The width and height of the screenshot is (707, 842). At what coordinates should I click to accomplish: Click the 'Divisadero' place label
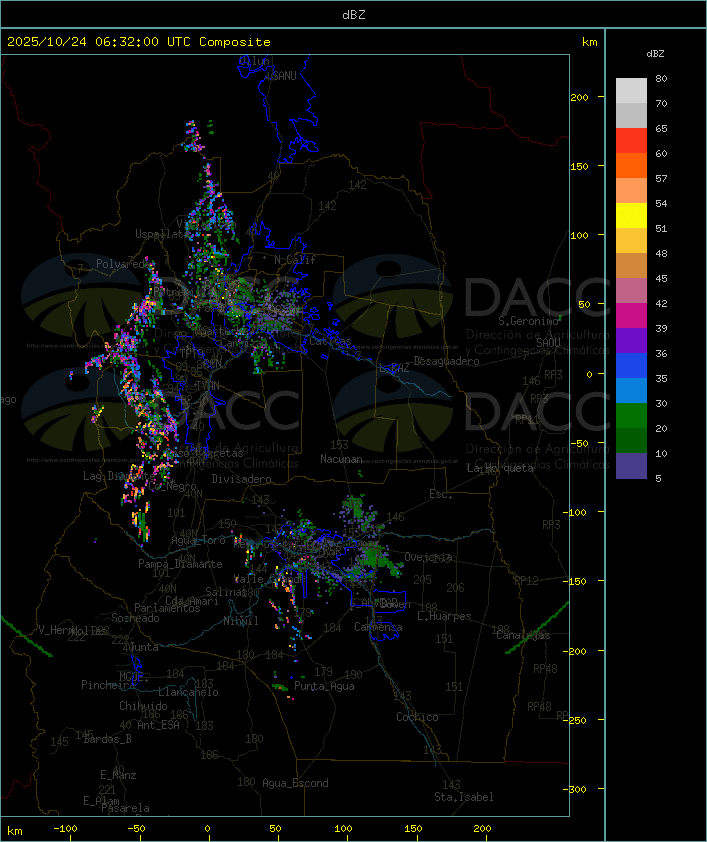click(x=241, y=479)
